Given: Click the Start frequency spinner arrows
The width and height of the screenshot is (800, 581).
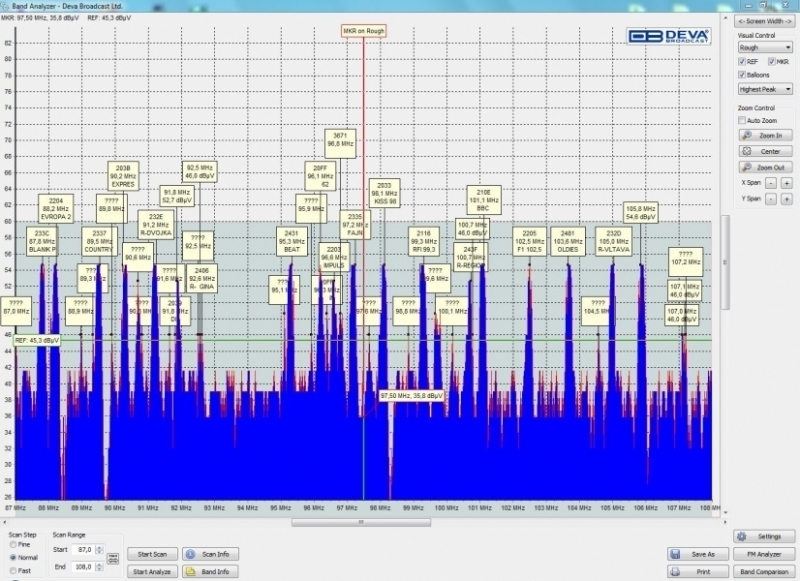Looking at the screenshot, I should coord(99,549).
